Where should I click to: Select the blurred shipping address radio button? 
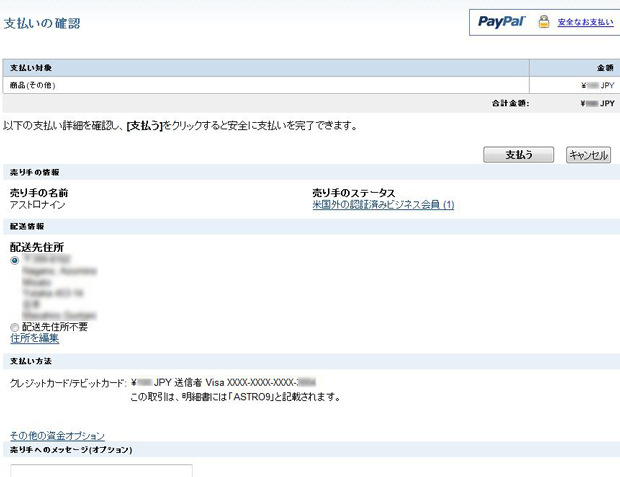point(15,260)
